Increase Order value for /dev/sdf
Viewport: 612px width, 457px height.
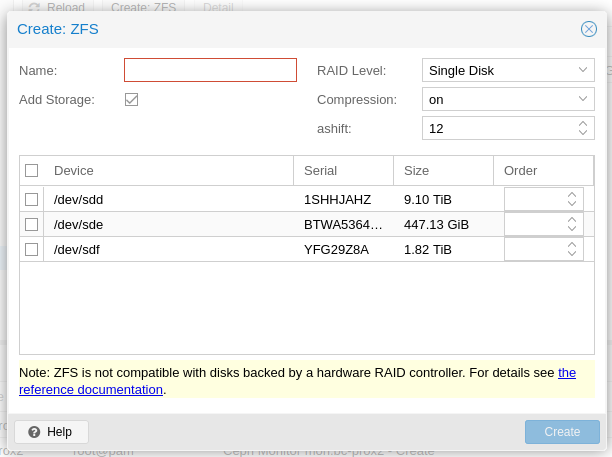(x=572, y=245)
